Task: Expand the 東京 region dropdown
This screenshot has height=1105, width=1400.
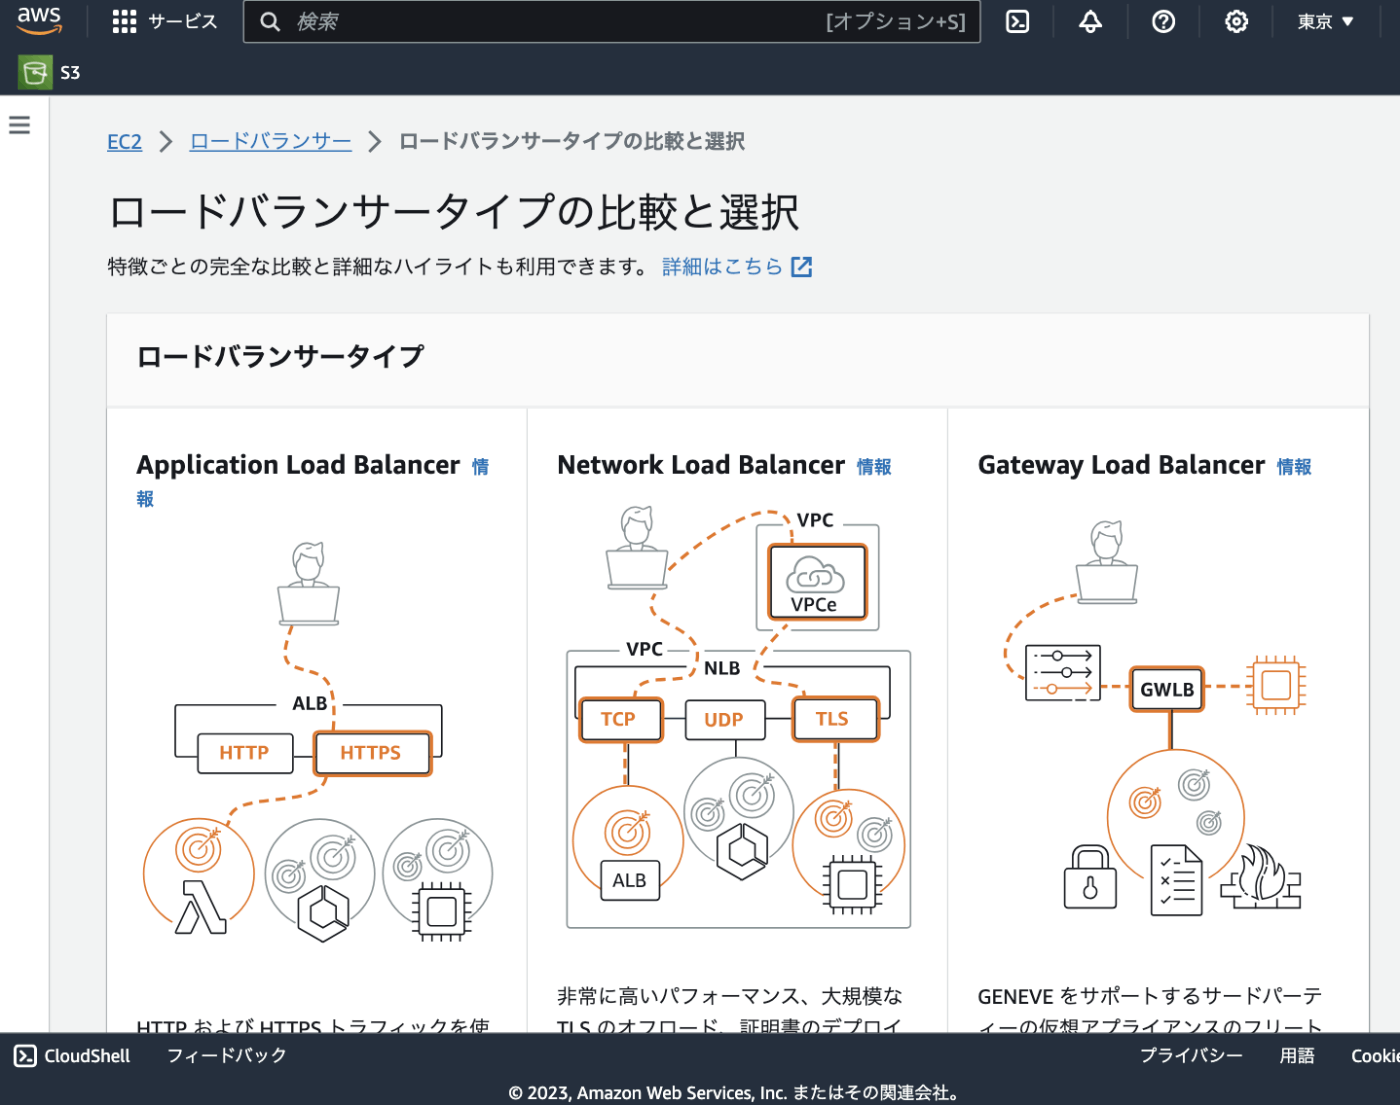Action: (1325, 21)
